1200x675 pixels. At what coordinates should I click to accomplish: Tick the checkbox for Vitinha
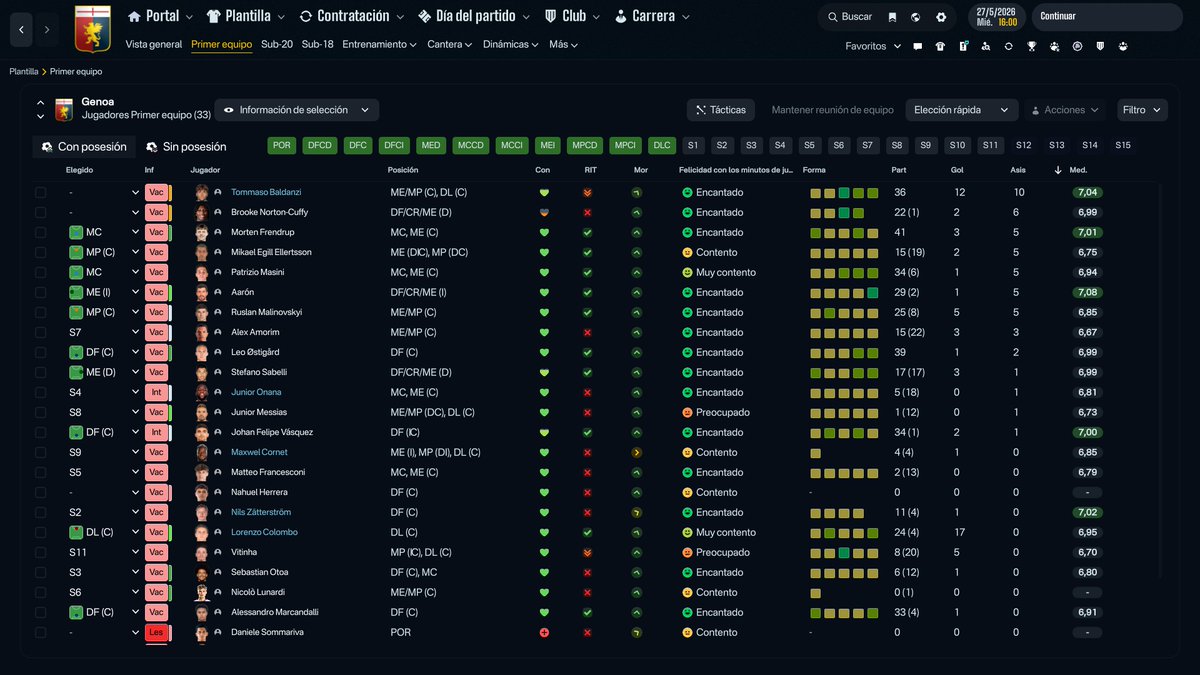(41, 552)
